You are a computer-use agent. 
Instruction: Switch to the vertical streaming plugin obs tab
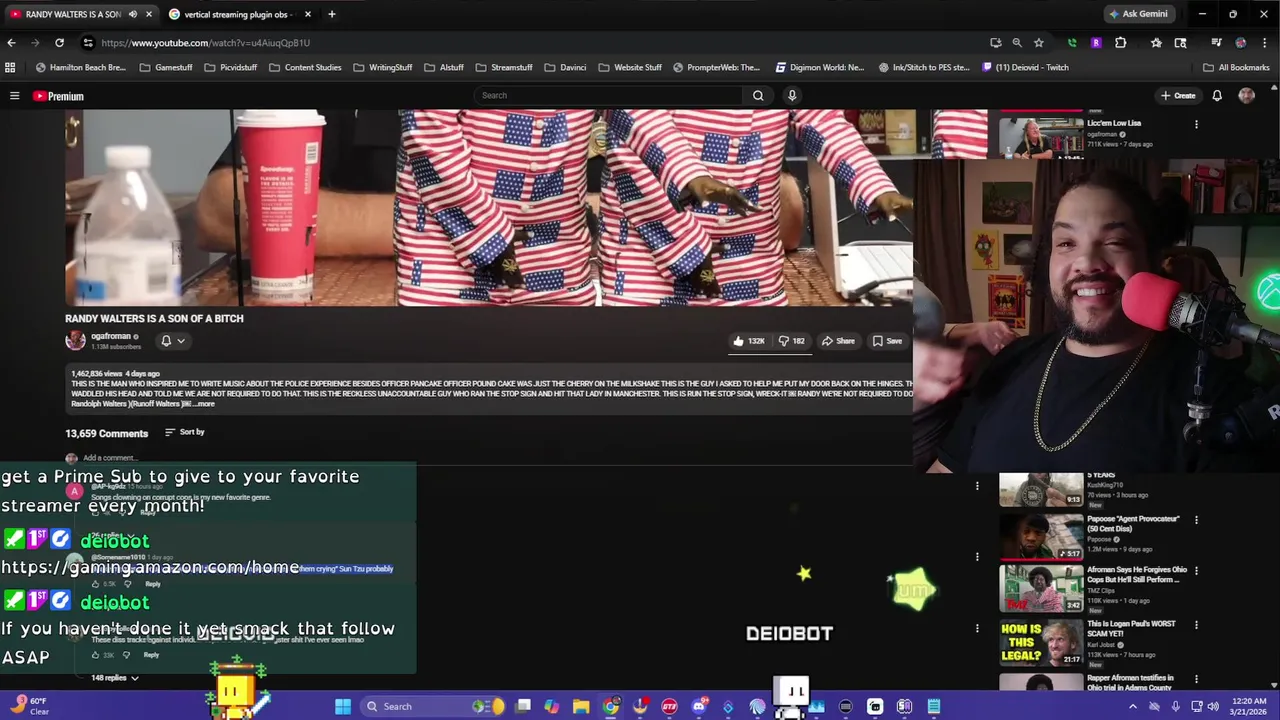coord(240,14)
